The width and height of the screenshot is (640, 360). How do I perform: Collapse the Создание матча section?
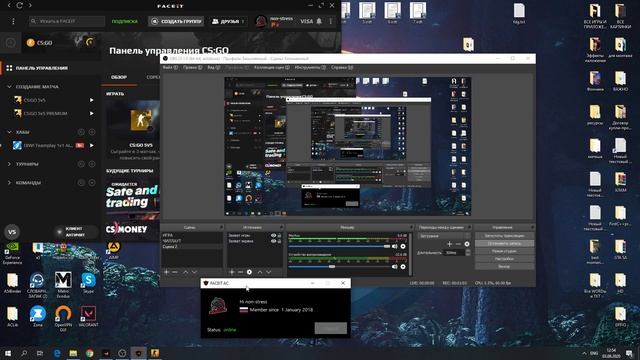click(9, 87)
